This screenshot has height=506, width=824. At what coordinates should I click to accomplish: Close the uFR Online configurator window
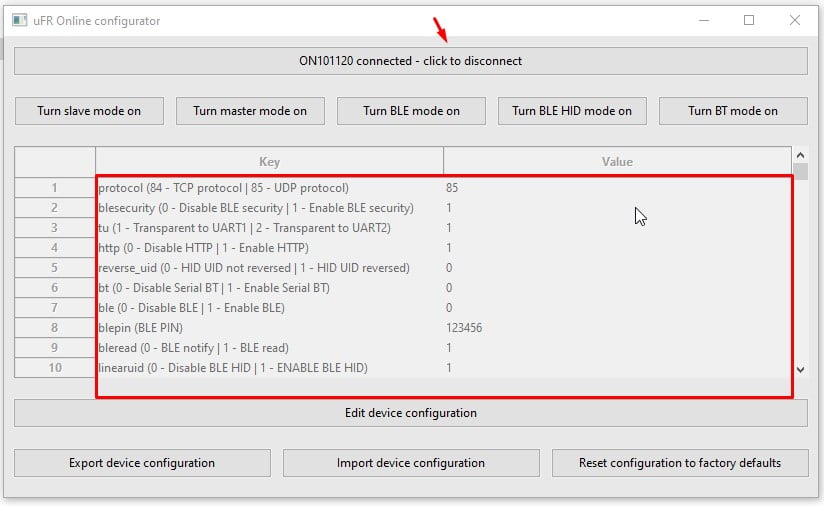tap(795, 20)
